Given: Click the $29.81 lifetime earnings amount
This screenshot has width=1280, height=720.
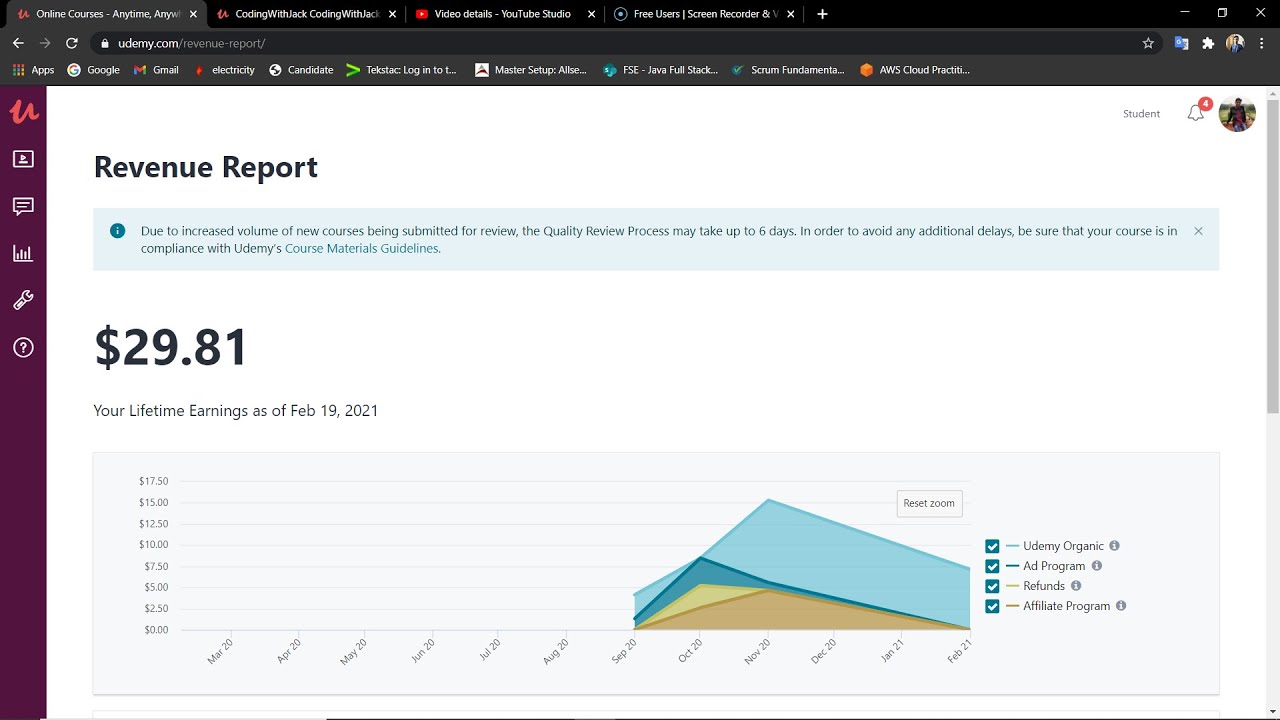Looking at the screenshot, I should coord(171,347).
